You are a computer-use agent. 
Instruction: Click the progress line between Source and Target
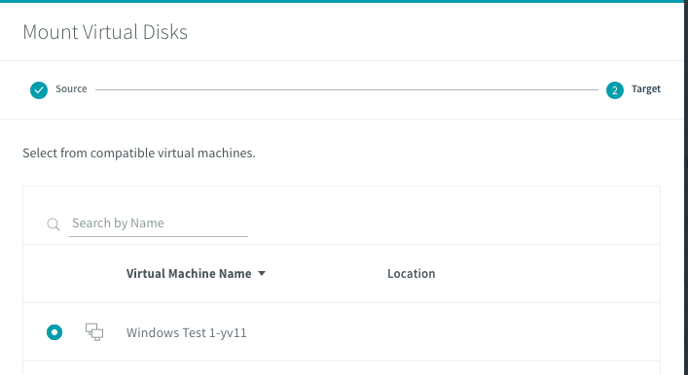(x=347, y=89)
